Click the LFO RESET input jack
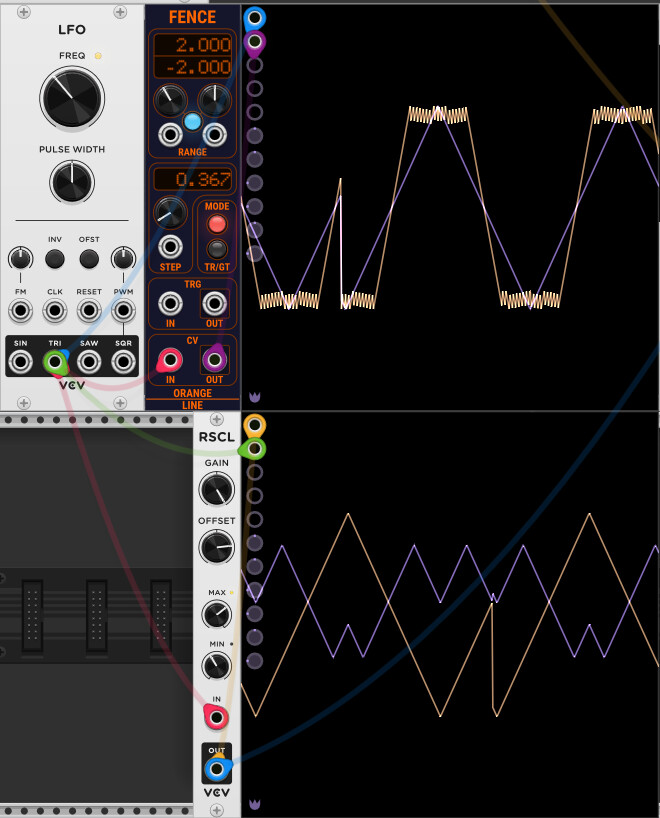Image resolution: width=660 pixels, height=818 pixels. (89, 305)
